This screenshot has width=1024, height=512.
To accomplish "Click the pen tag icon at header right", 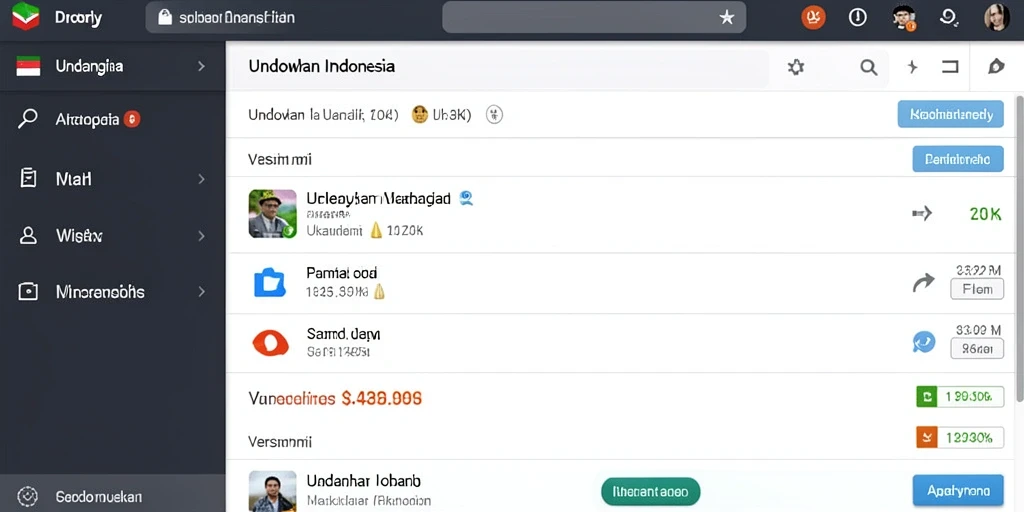I will pos(996,67).
